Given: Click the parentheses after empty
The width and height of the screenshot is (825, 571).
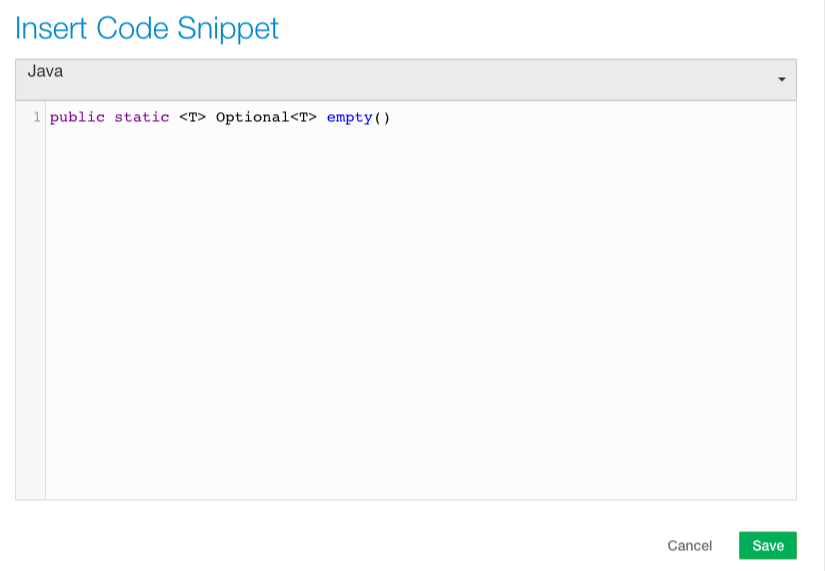Looking at the screenshot, I should [381, 118].
